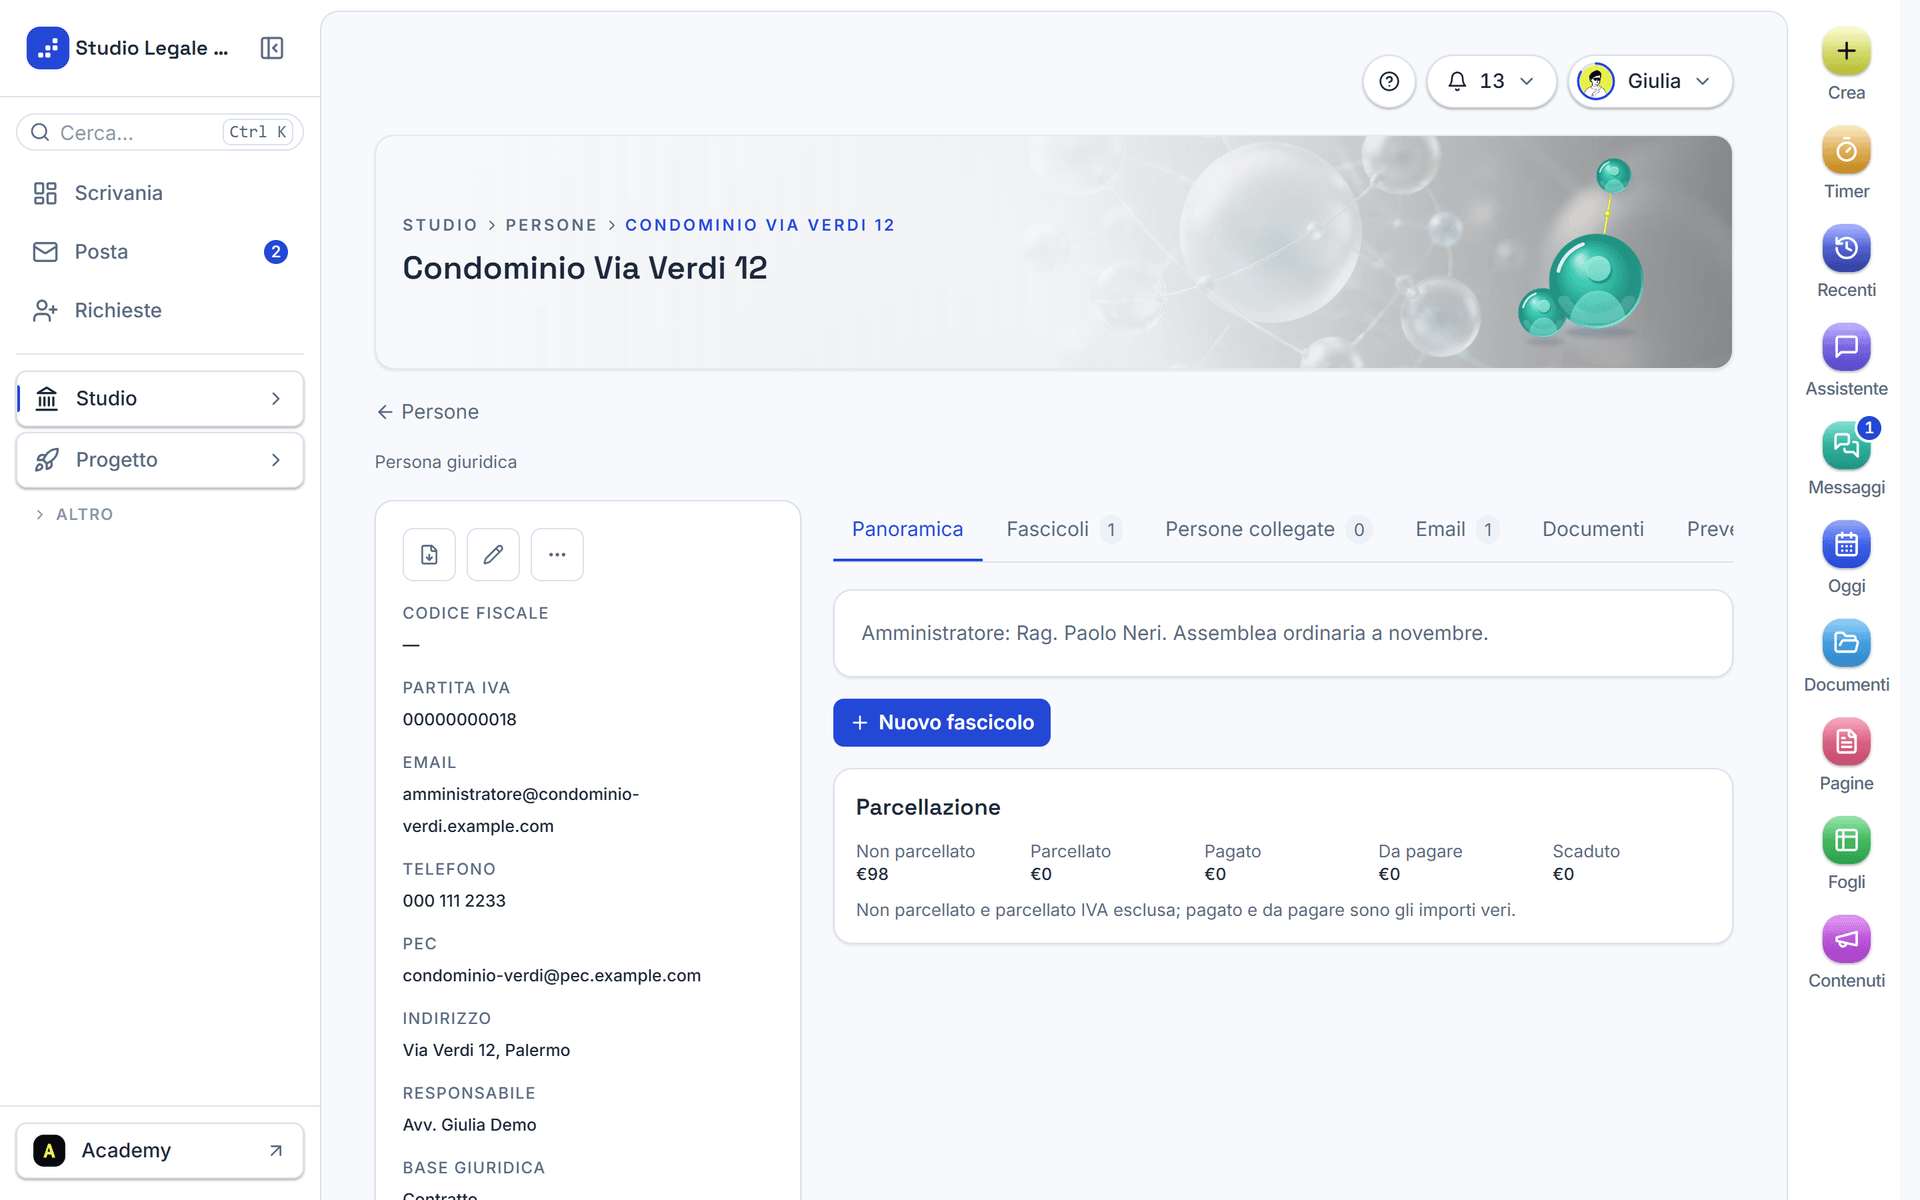Open the Email tab

coord(1456,530)
